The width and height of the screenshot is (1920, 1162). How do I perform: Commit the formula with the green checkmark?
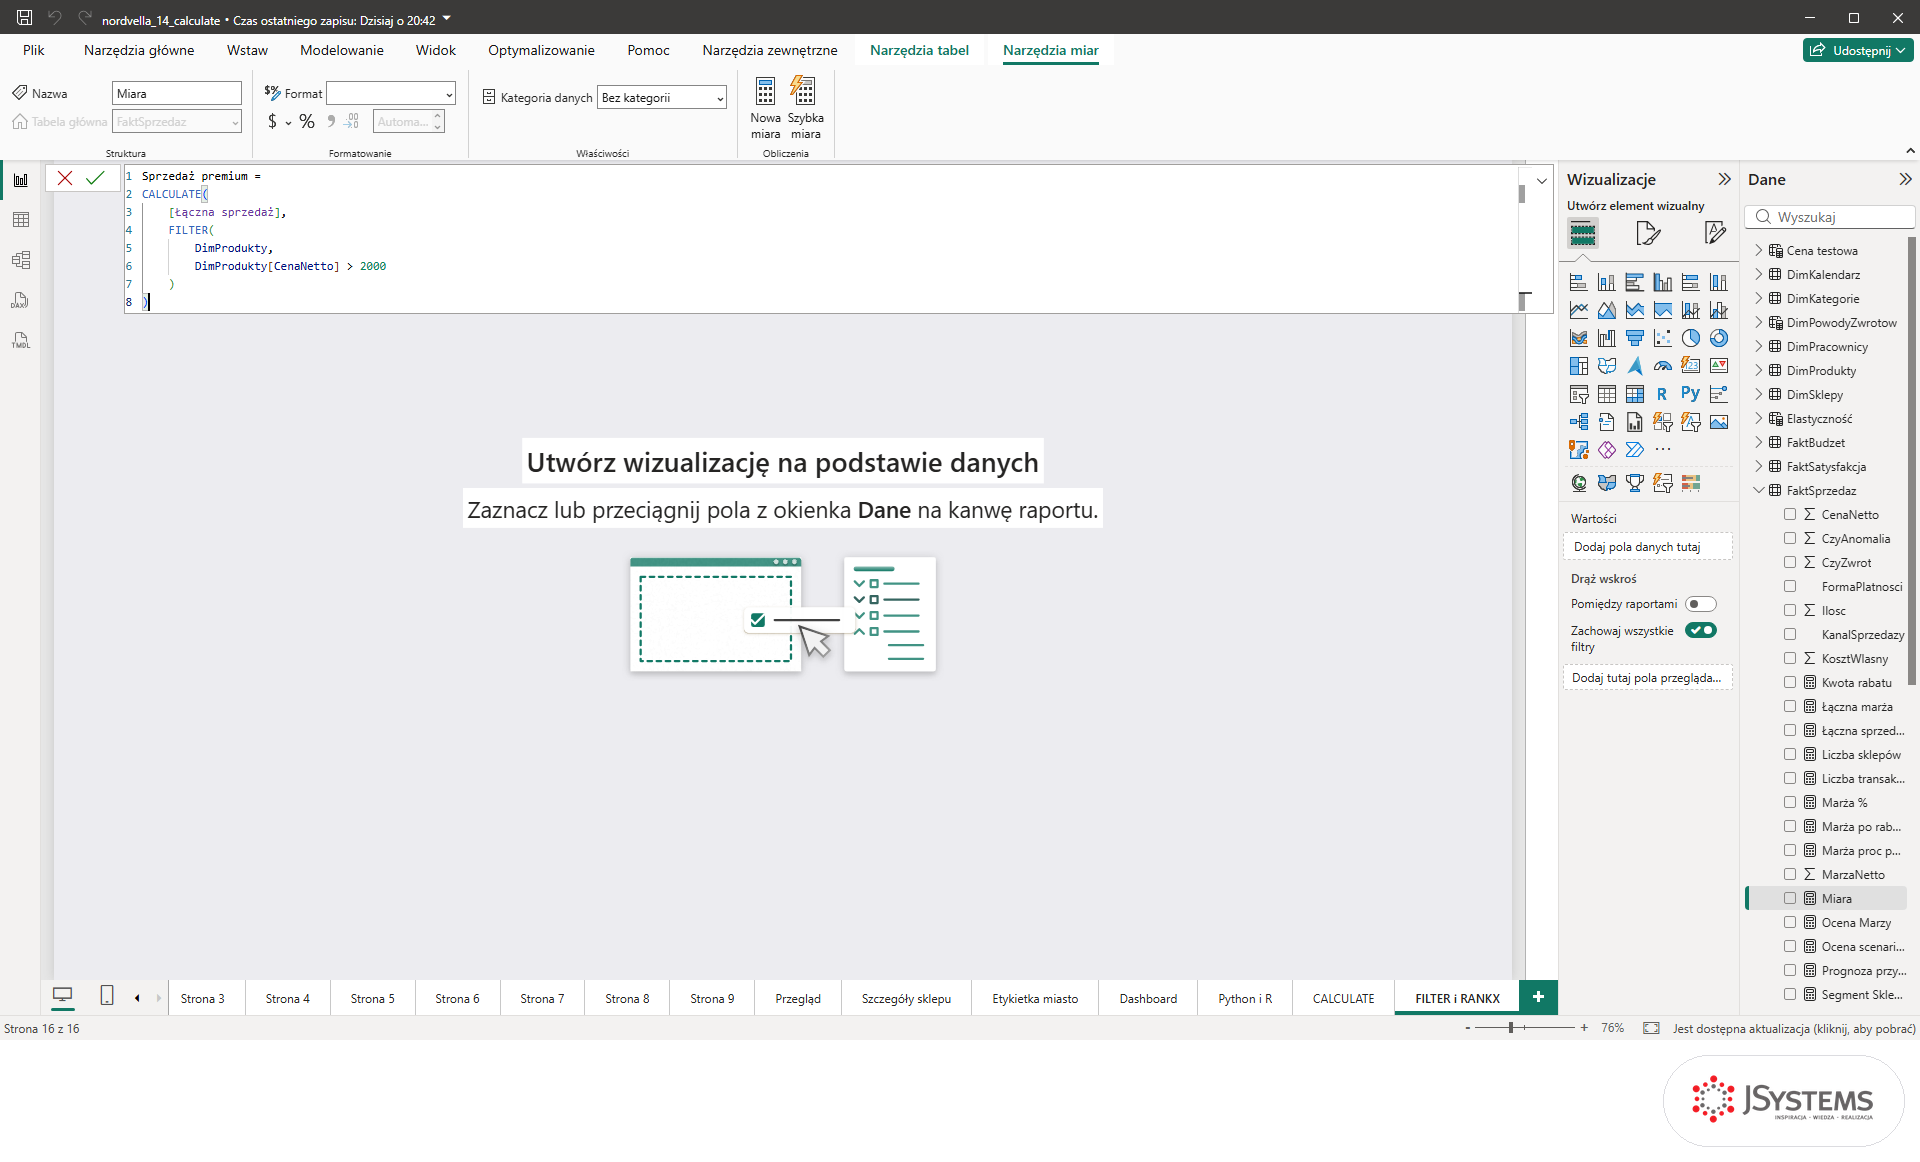[95, 178]
